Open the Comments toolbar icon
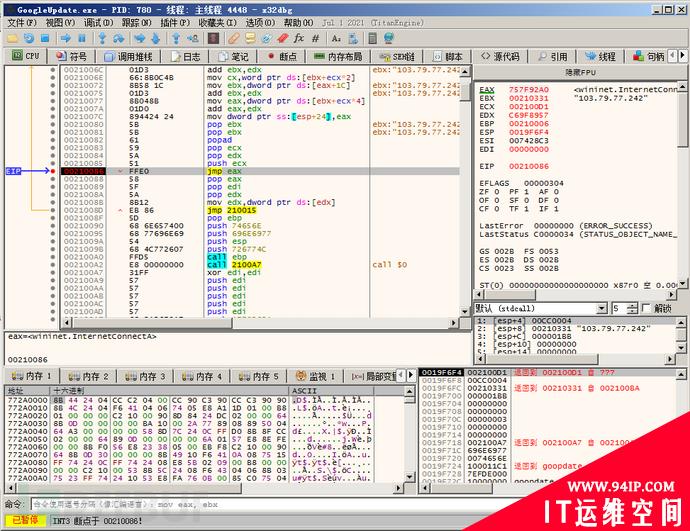 [250, 38]
